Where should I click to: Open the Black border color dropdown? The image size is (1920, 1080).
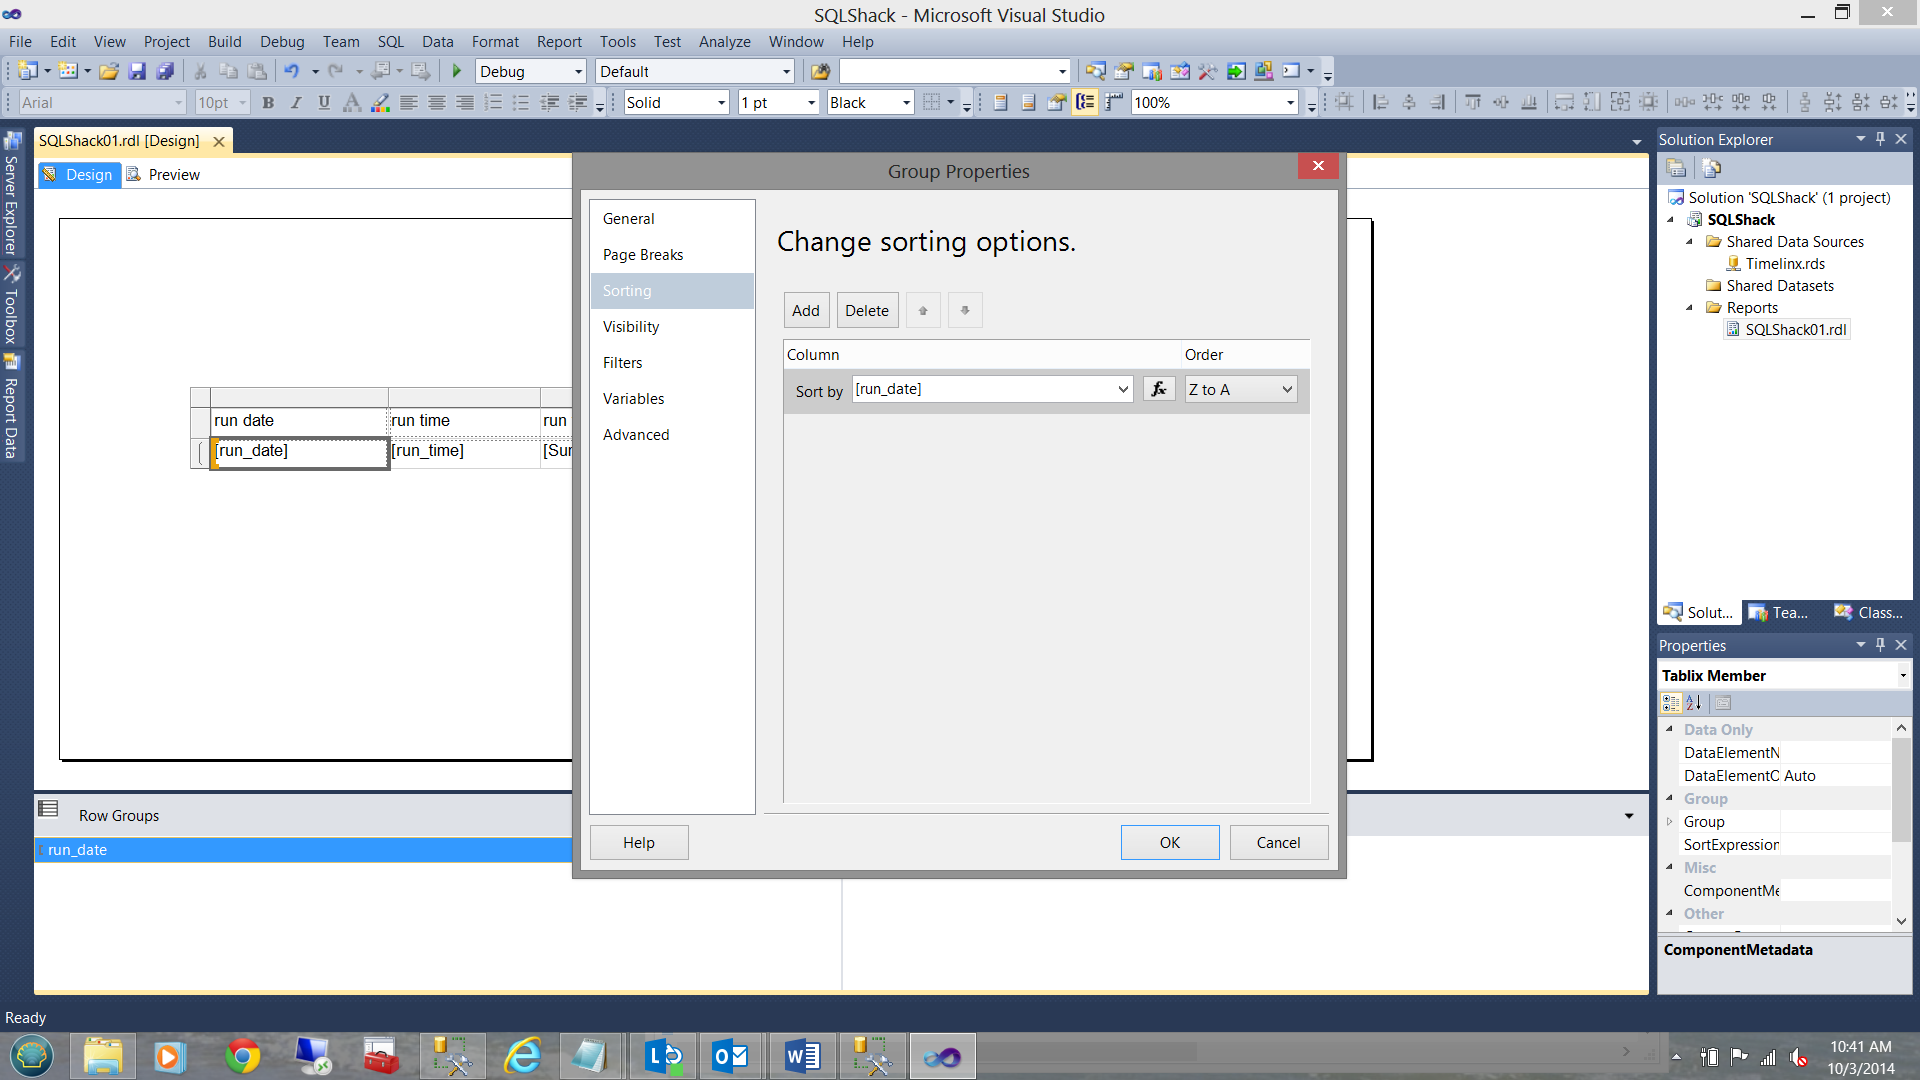pos(906,102)
